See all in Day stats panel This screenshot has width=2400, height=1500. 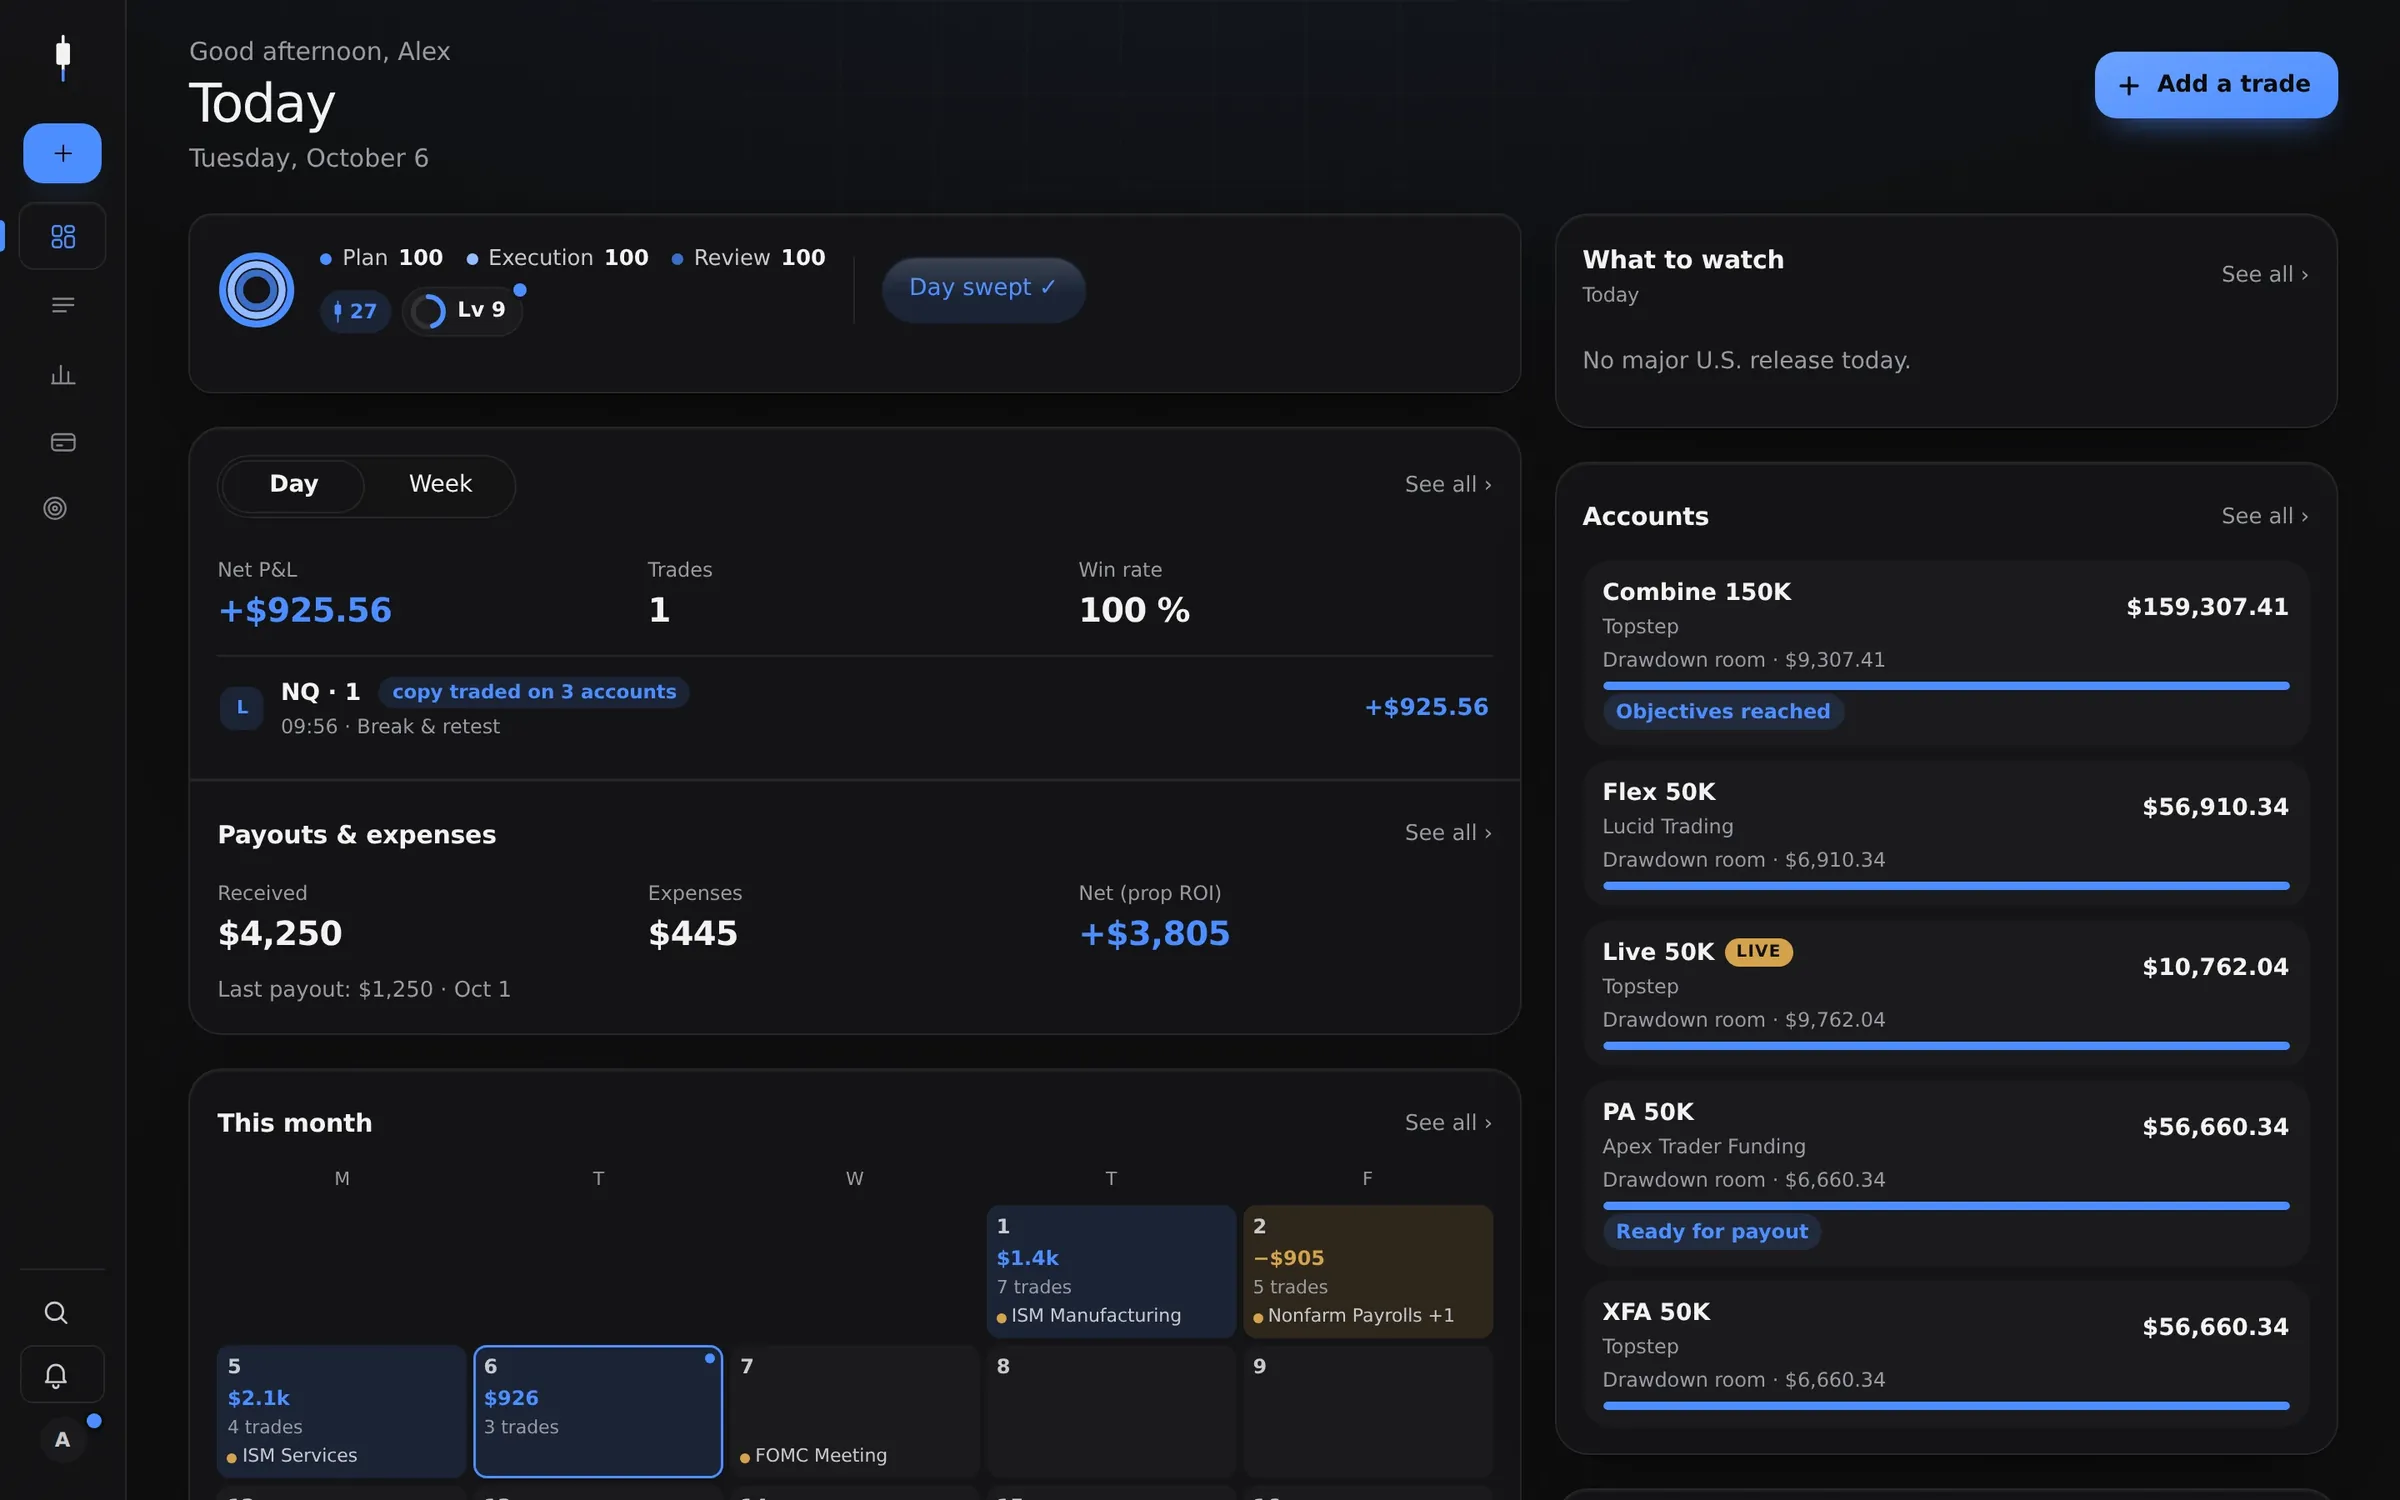pyautogui.click(x=1448, y=484)
